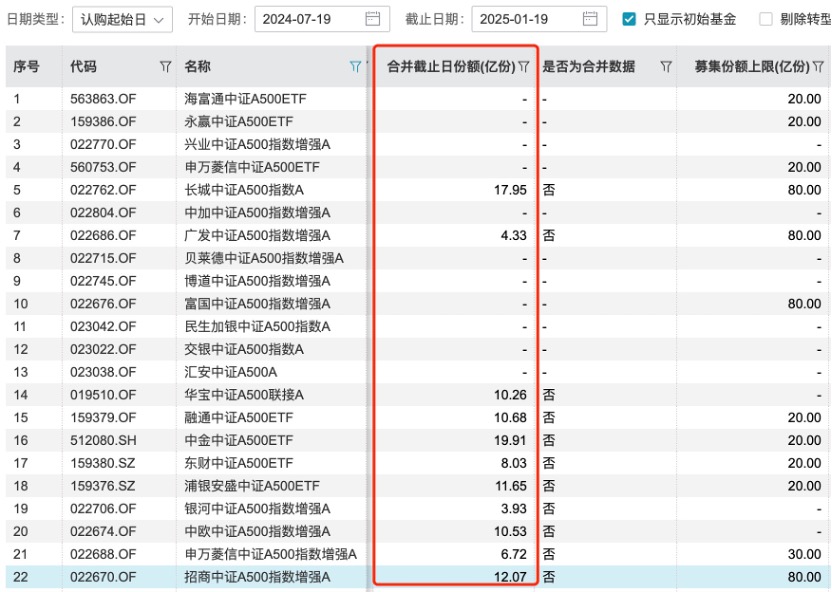Select row 银河中证A500指数增强A
The image size is (832, 592).
(x=418, y=509)
